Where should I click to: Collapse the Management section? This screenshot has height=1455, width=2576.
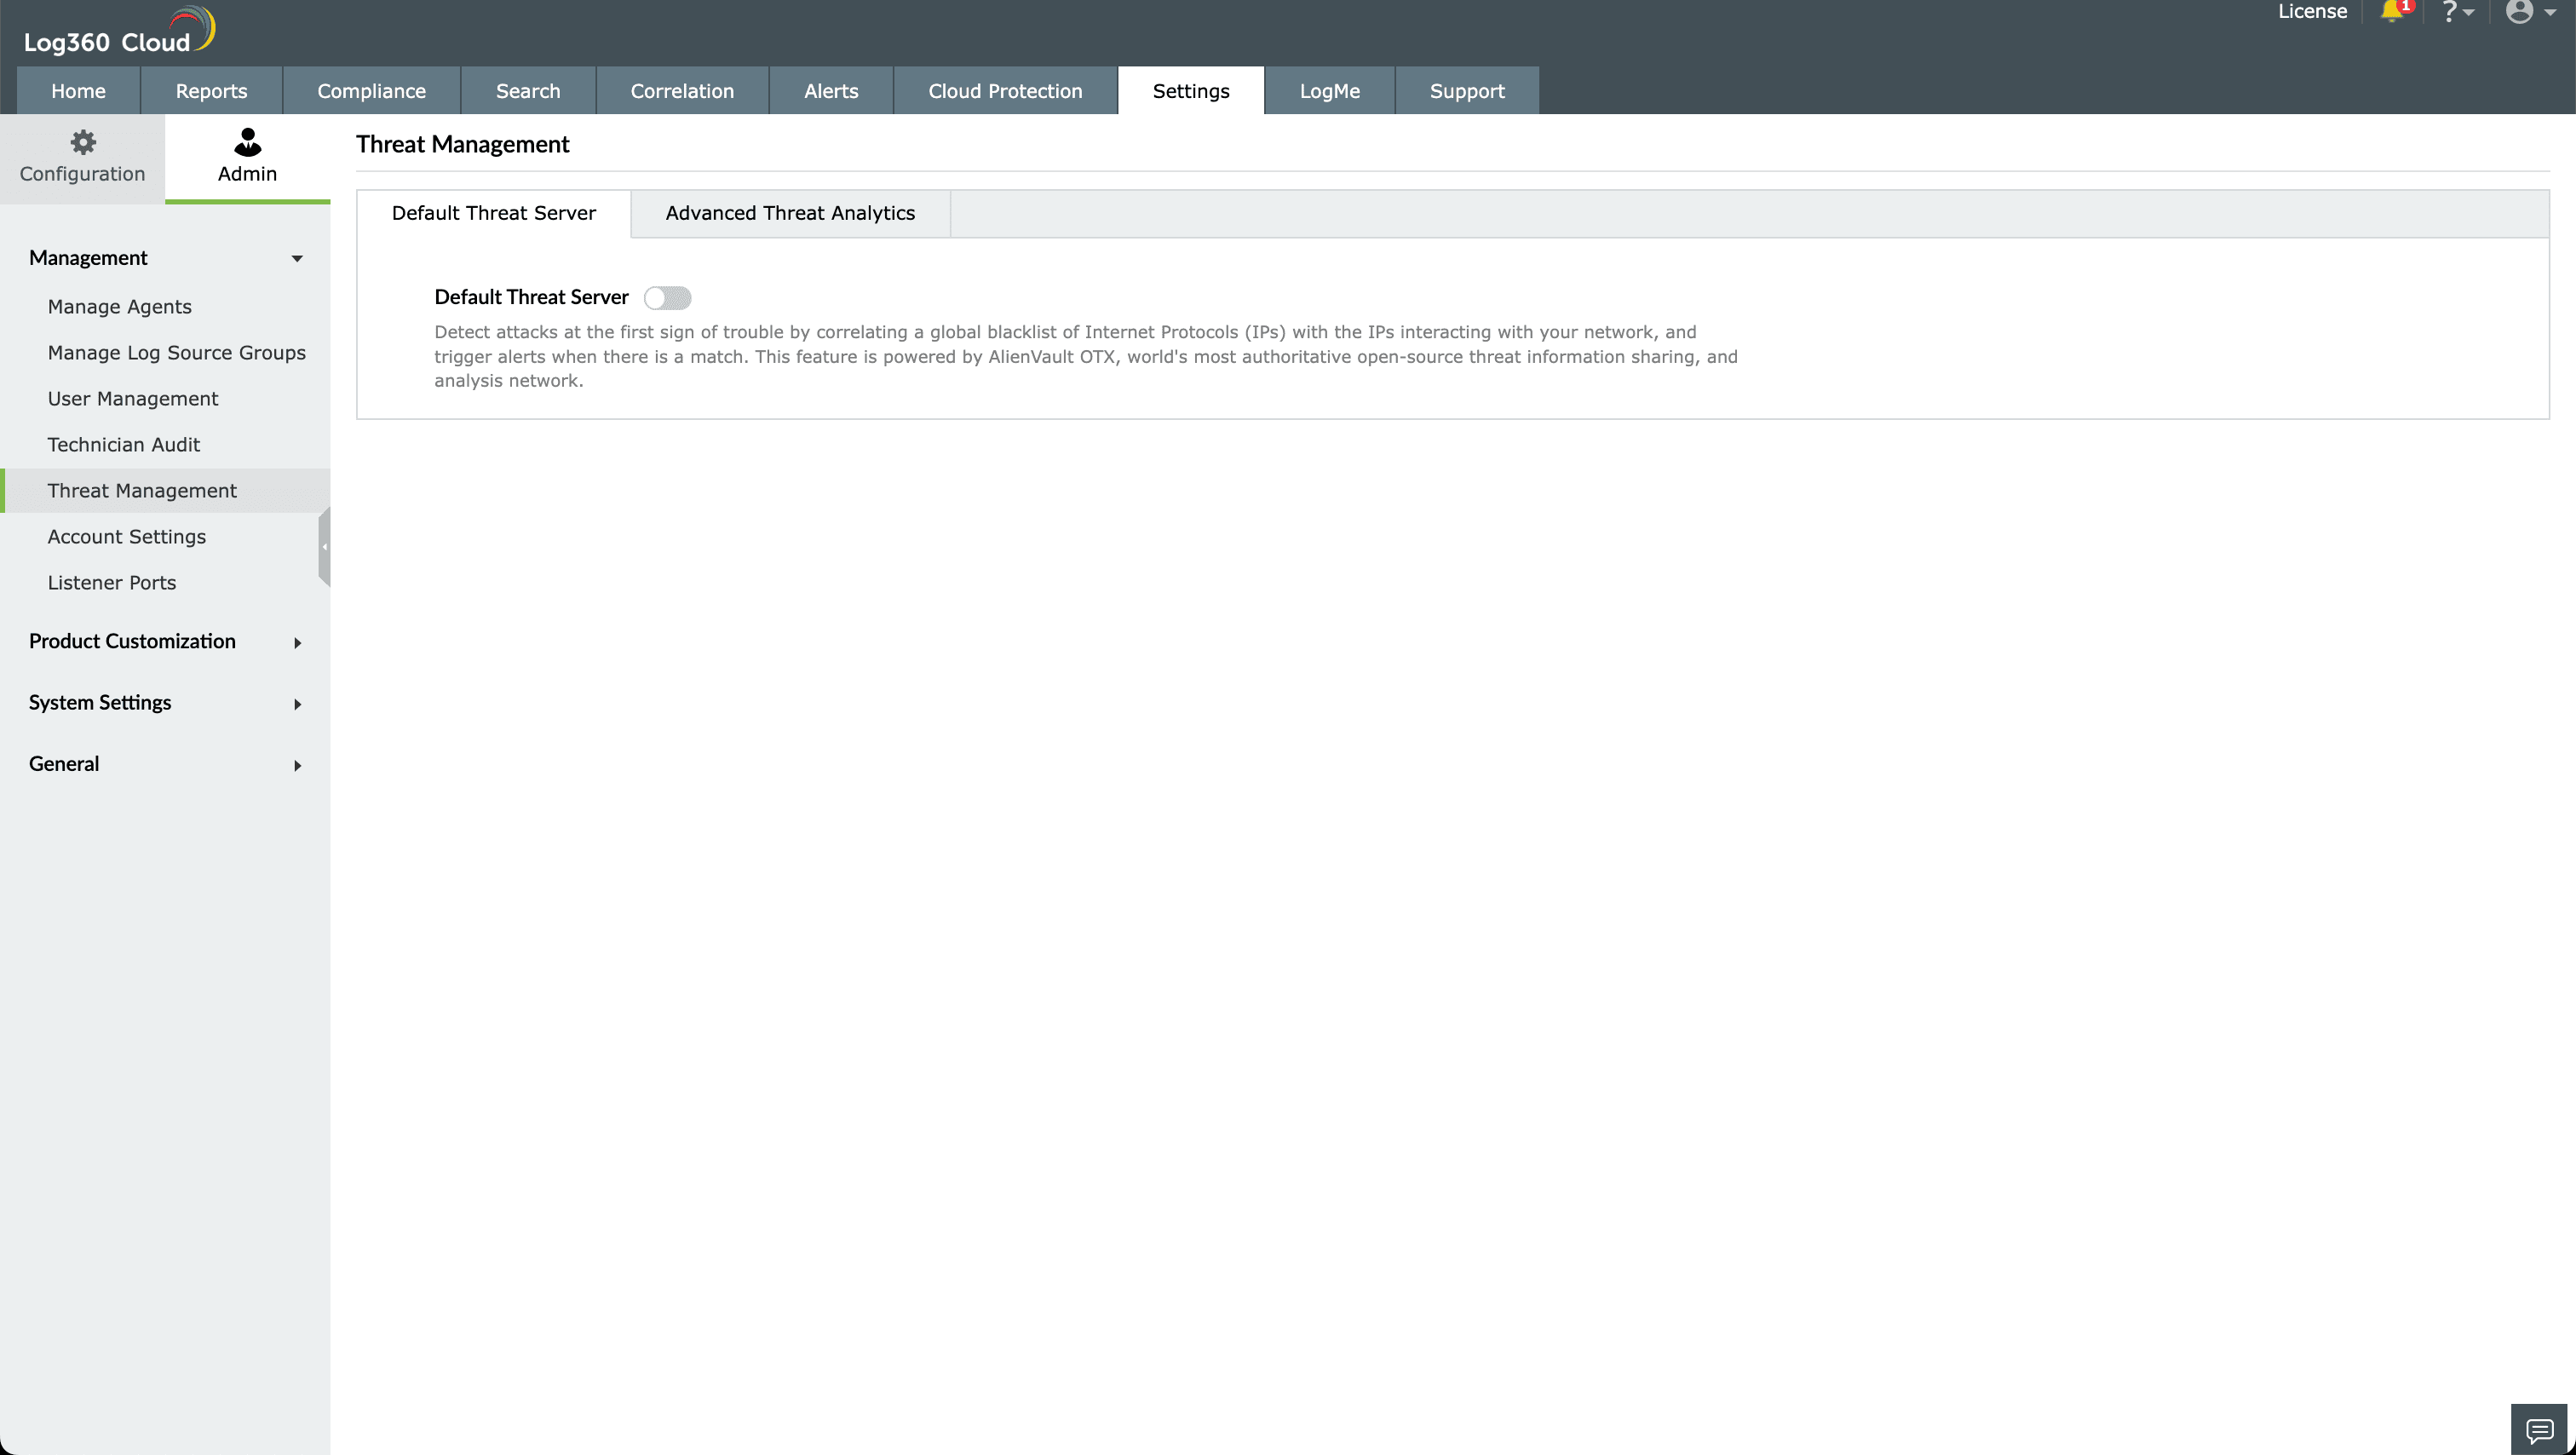[x=297, y=259]
